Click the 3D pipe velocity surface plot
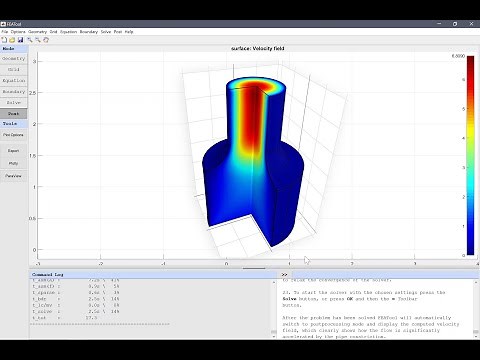This screenshot has width=480, height=360. (253, 163)
